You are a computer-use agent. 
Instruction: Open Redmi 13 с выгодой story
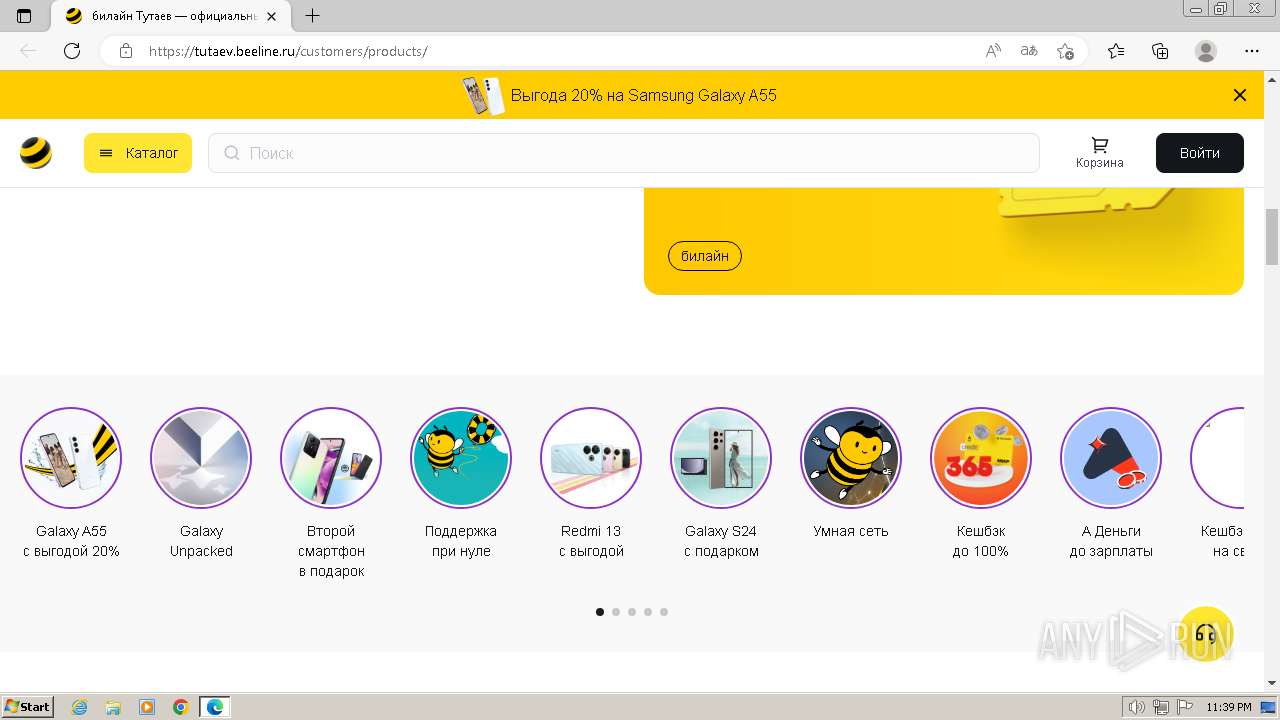(x=591, y=458)
